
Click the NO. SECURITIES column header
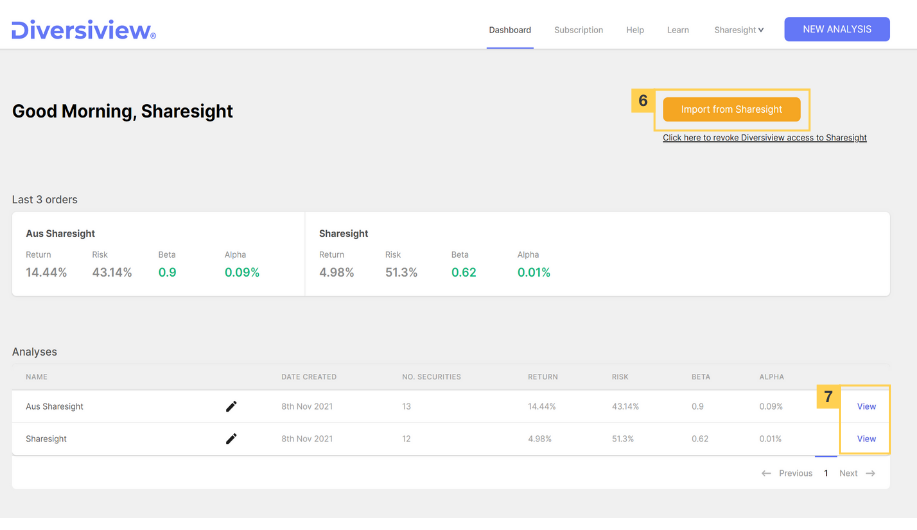point(431,377)
